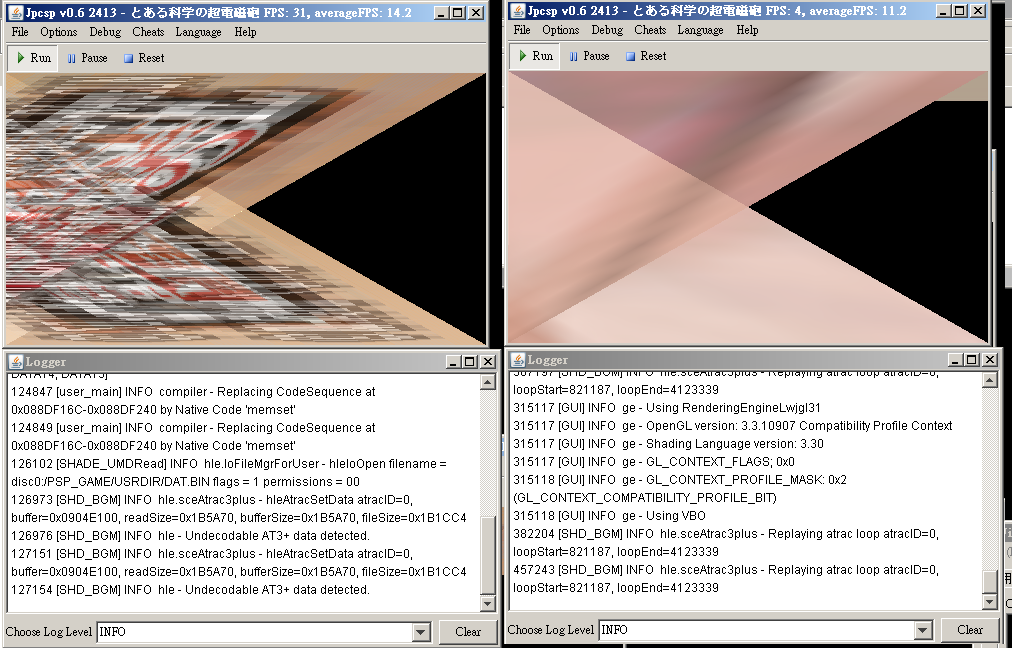
Task: Minimize the right Jpcsp window
Action: [x=942, y=10]
